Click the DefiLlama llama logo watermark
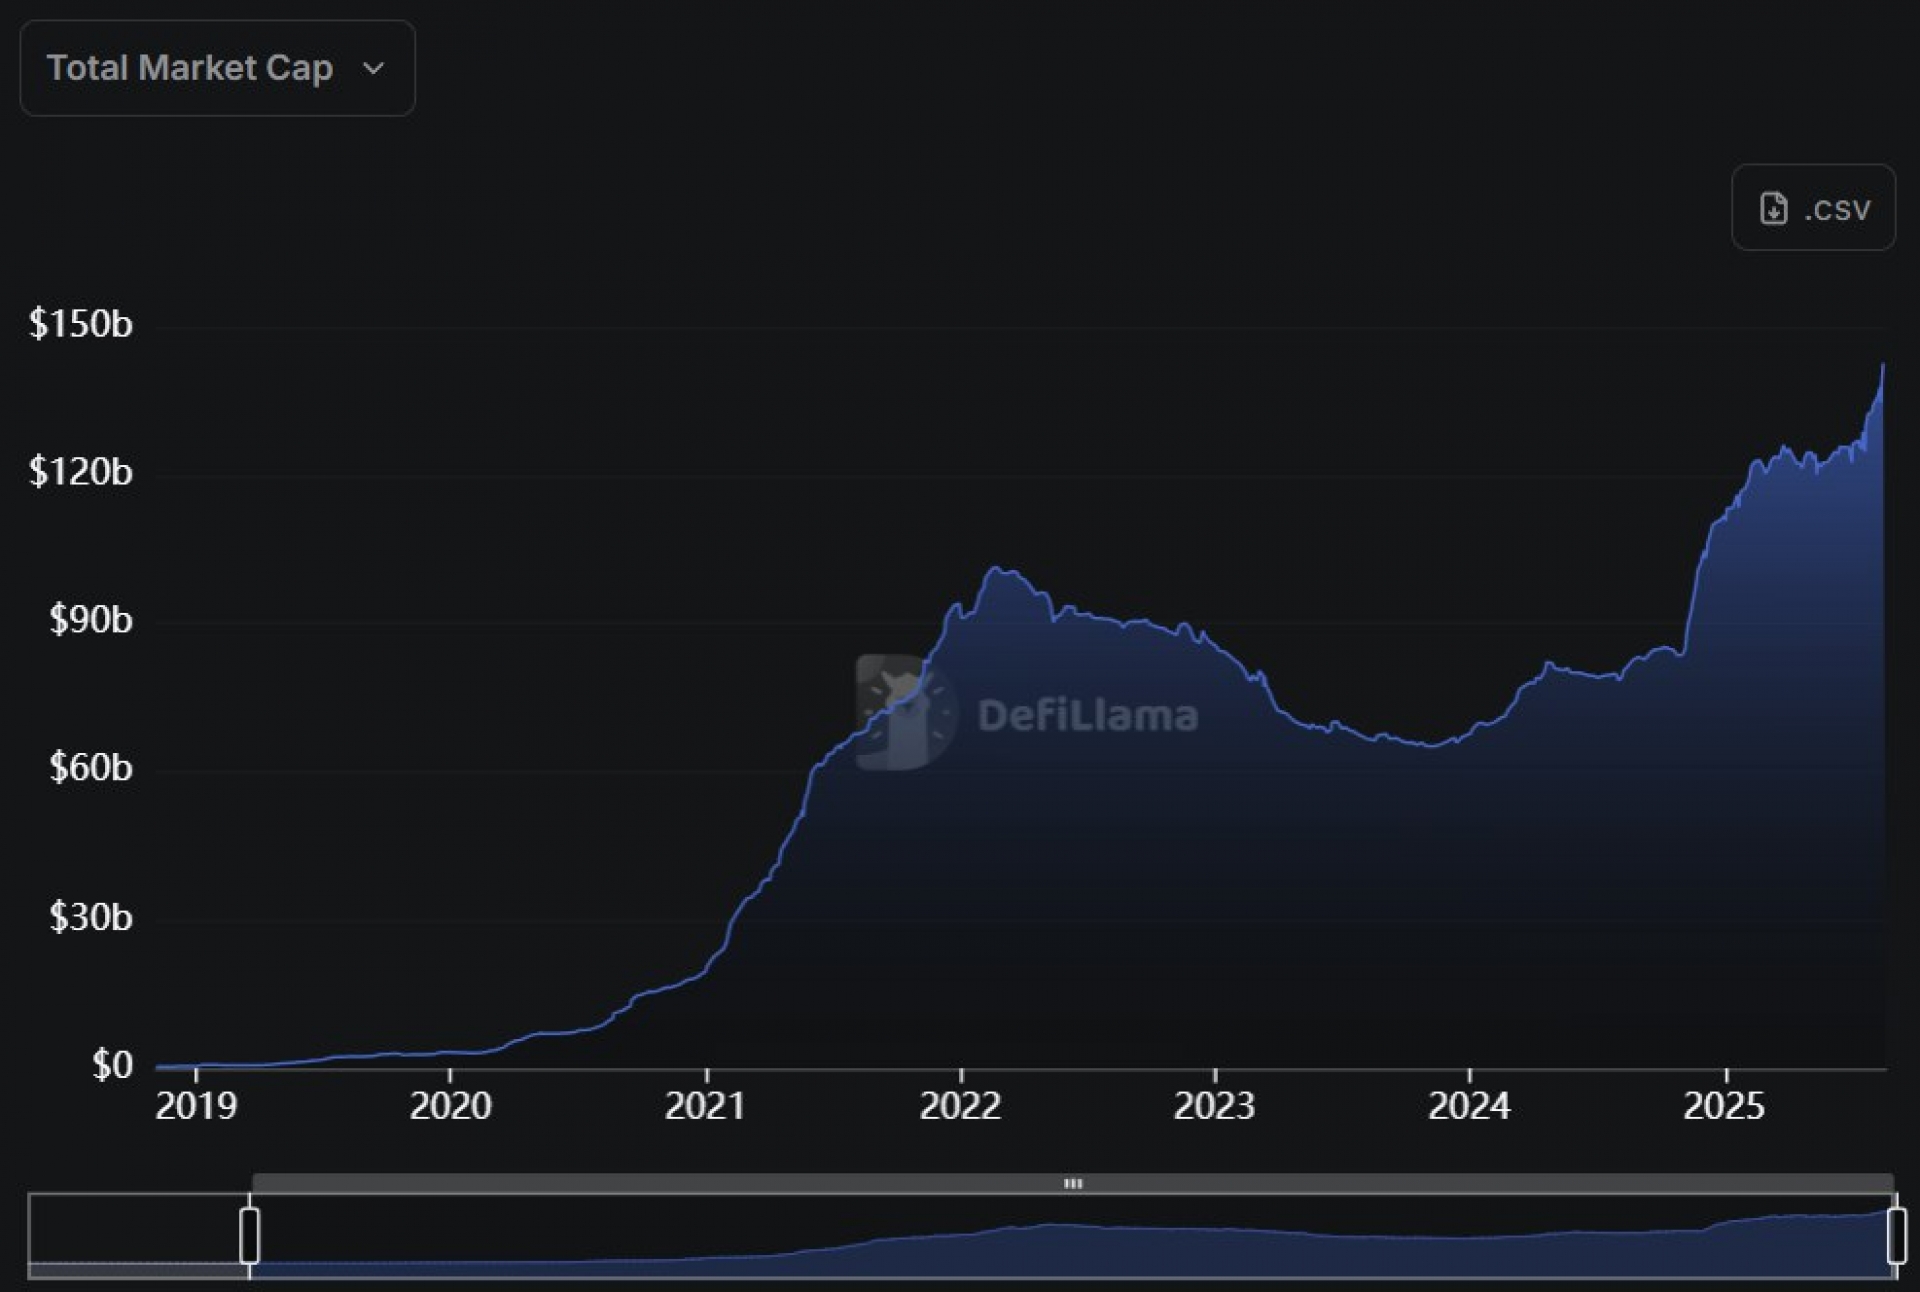 [905, 713]
